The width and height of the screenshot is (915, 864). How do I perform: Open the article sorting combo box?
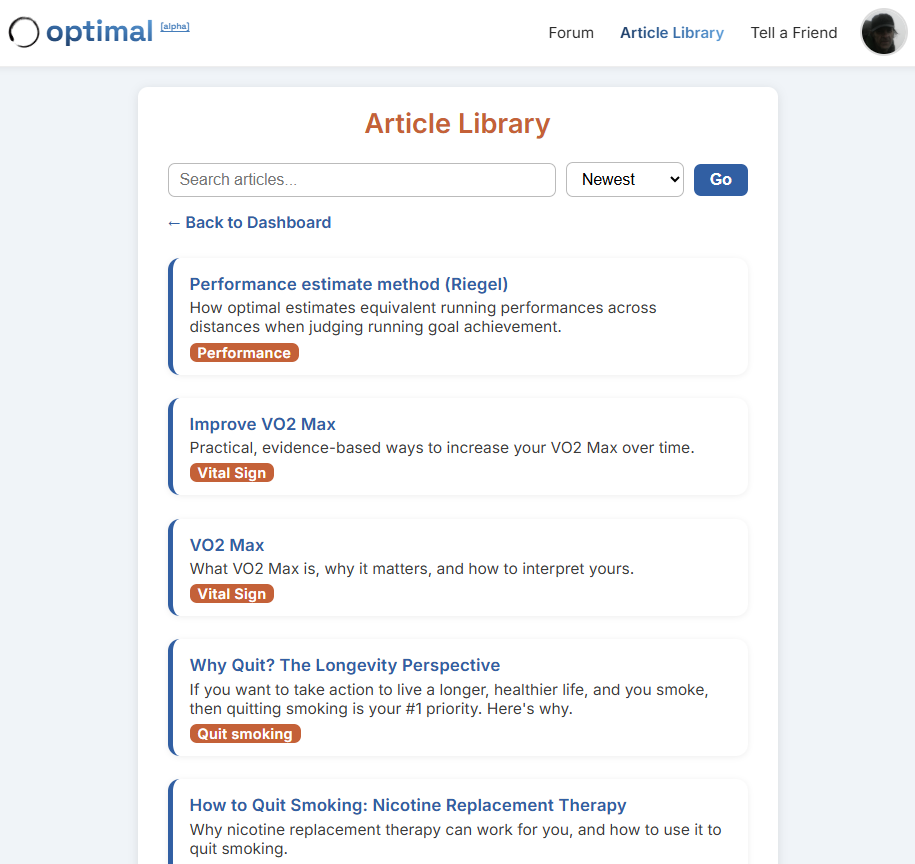coord(624,179)
